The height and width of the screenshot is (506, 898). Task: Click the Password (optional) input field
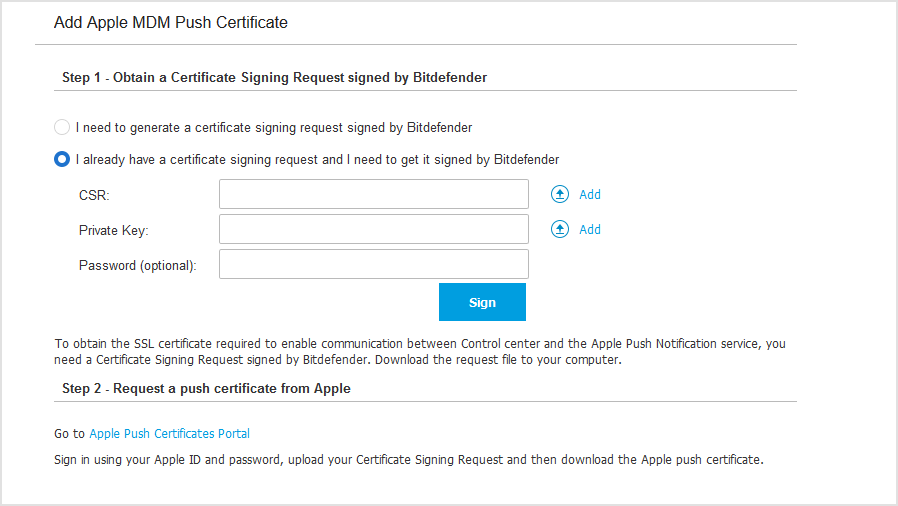click(373, 264)
